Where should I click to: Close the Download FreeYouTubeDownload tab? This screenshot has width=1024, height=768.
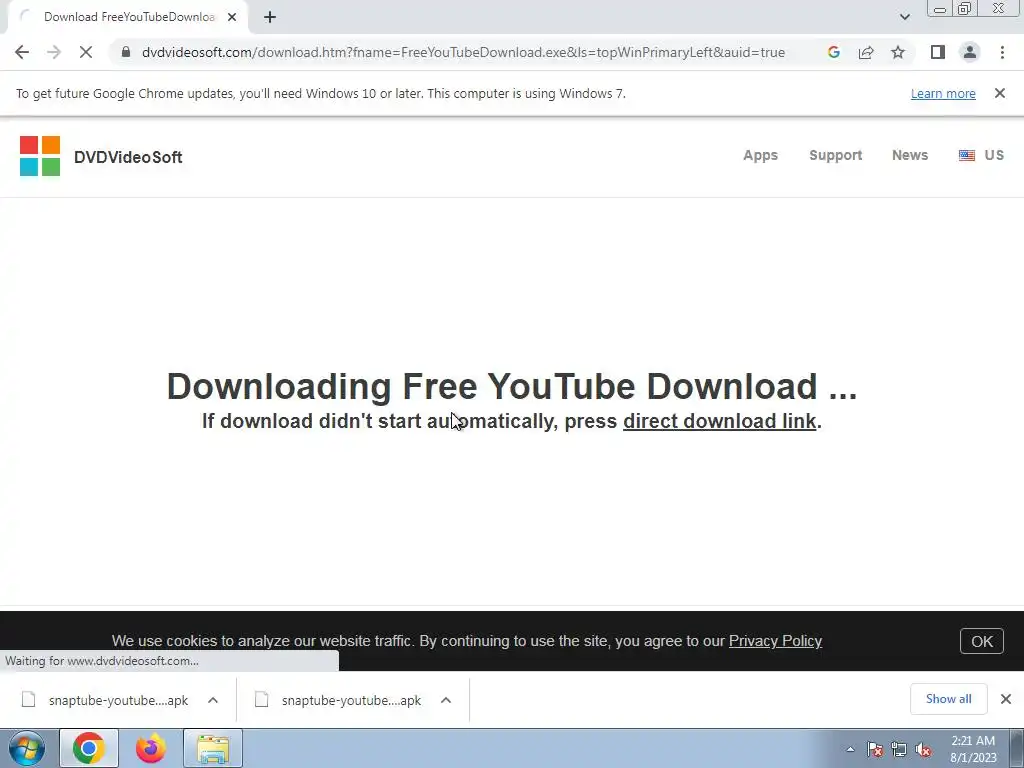coord(232,17)
